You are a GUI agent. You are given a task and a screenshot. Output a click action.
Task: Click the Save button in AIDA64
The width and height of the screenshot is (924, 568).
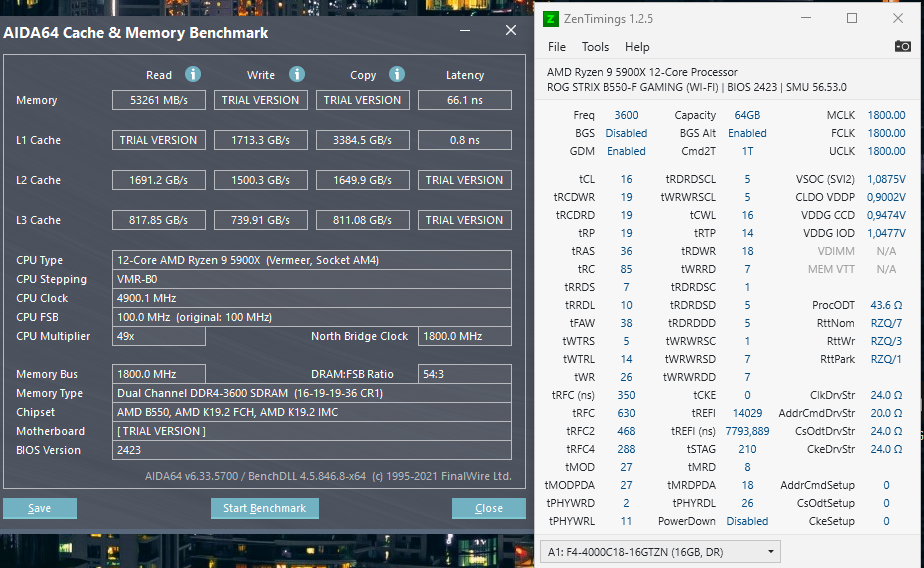39,508
